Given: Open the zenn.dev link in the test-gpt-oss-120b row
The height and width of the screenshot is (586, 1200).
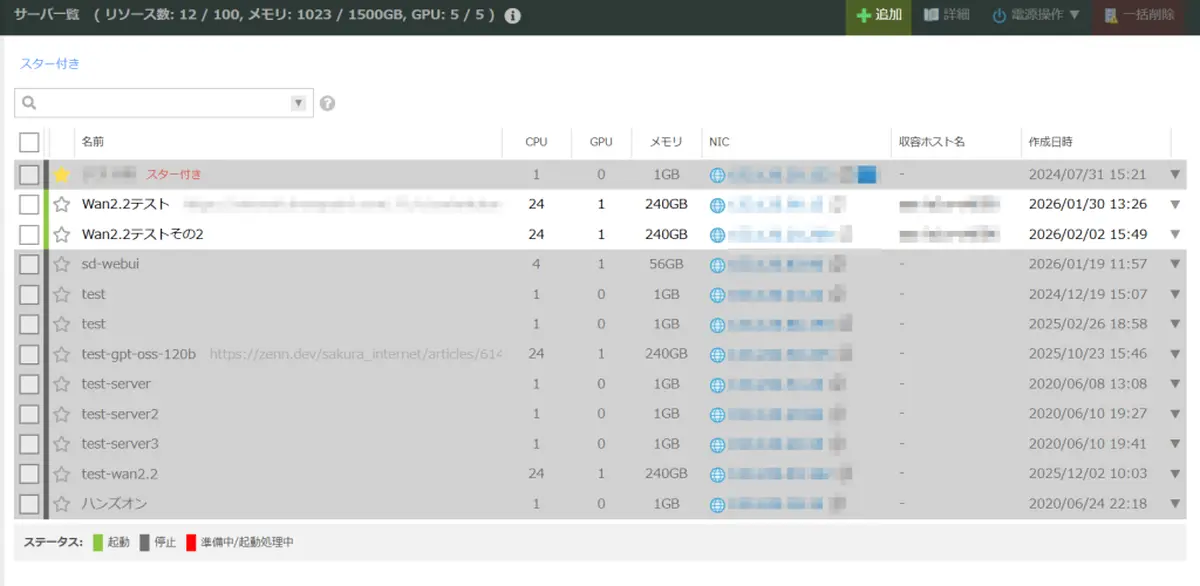Looking at the screenshot, I should [x=356, y=354].
